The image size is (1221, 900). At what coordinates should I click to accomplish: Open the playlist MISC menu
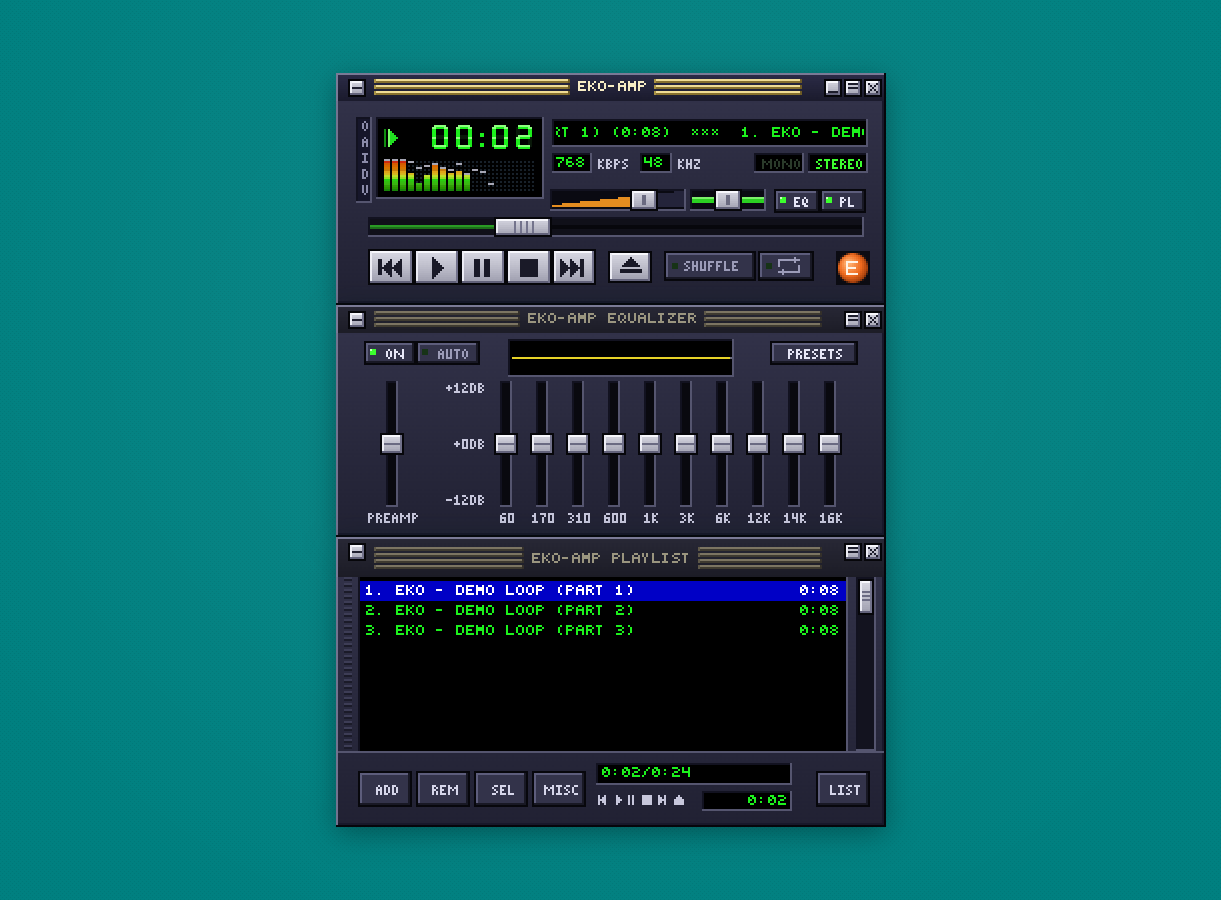tap(560, 789)
